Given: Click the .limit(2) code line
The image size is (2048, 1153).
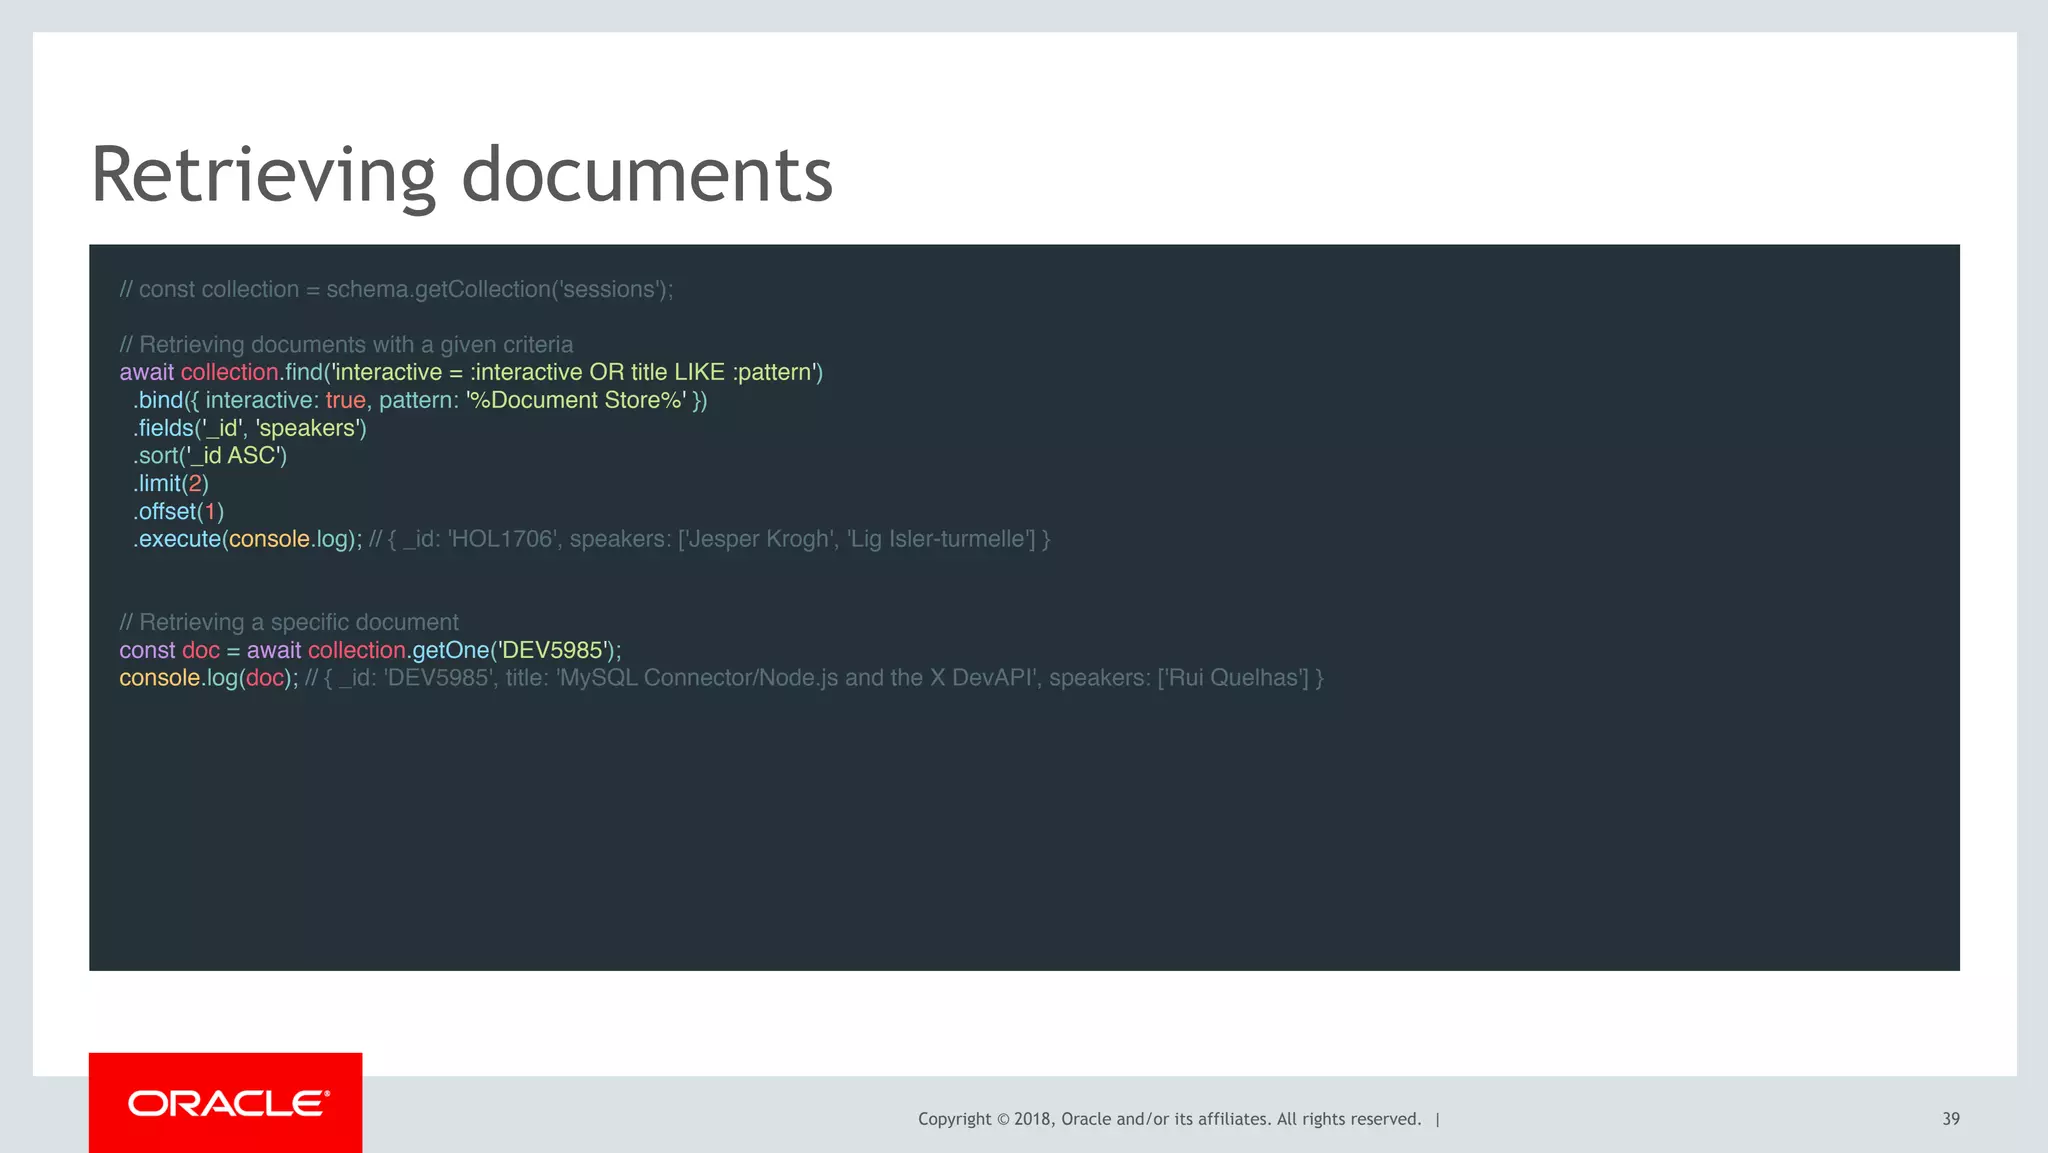Looking at the screenshot, I should point(171,484).
